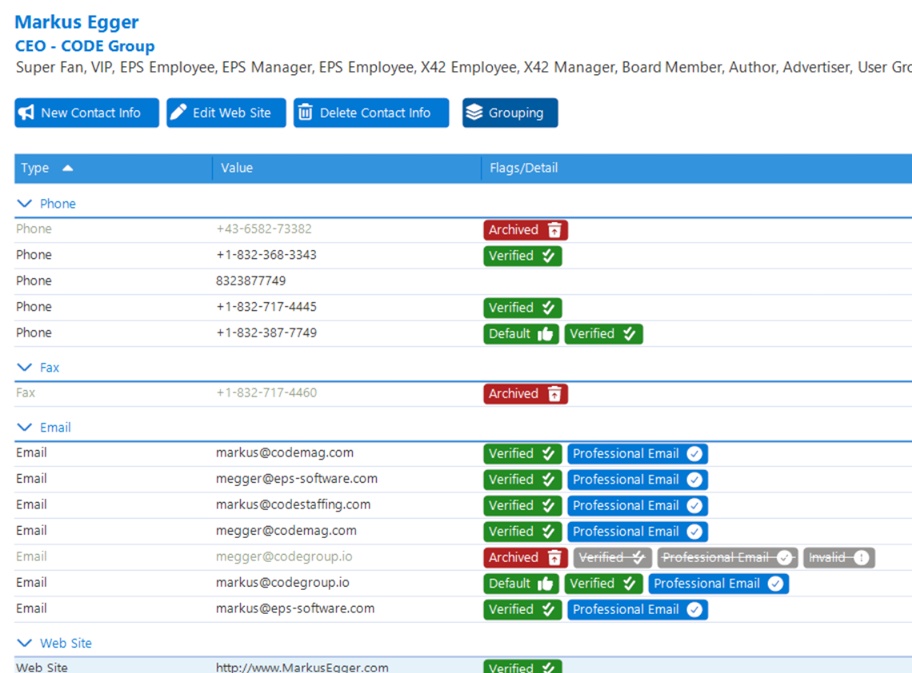
Task: Click Default badge on markus@codegroup.io
Action: tap(521, 583)
